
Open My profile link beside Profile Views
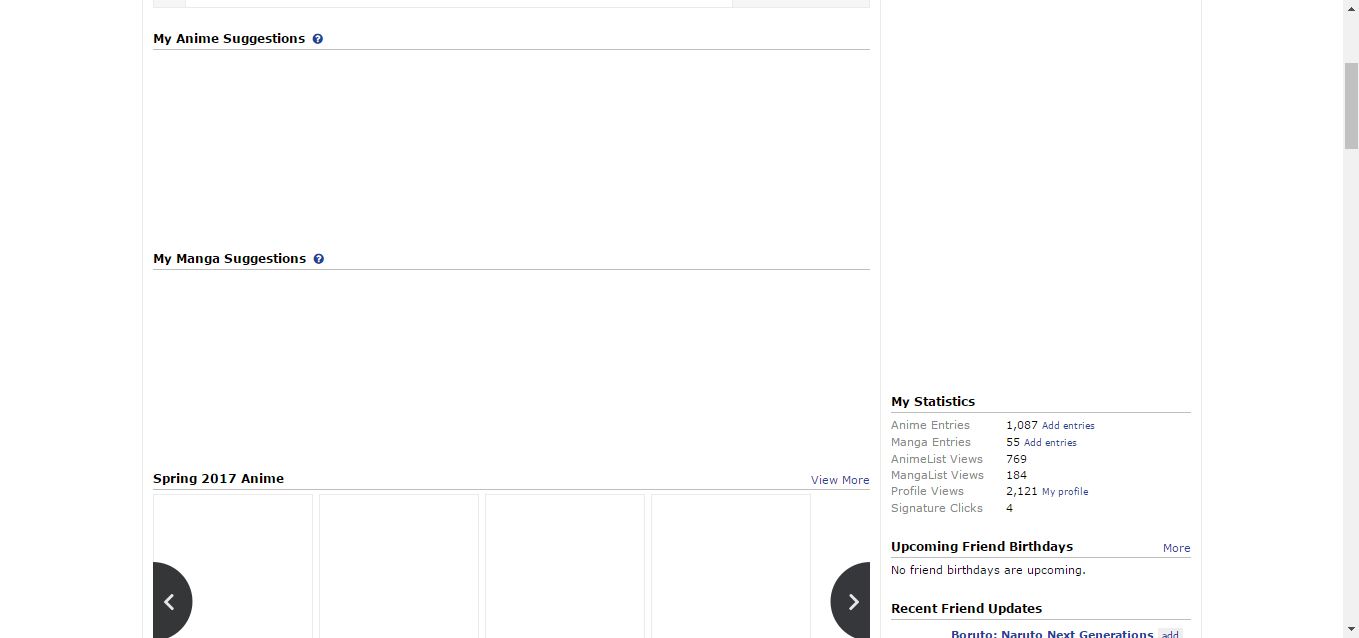[1064, 492]
